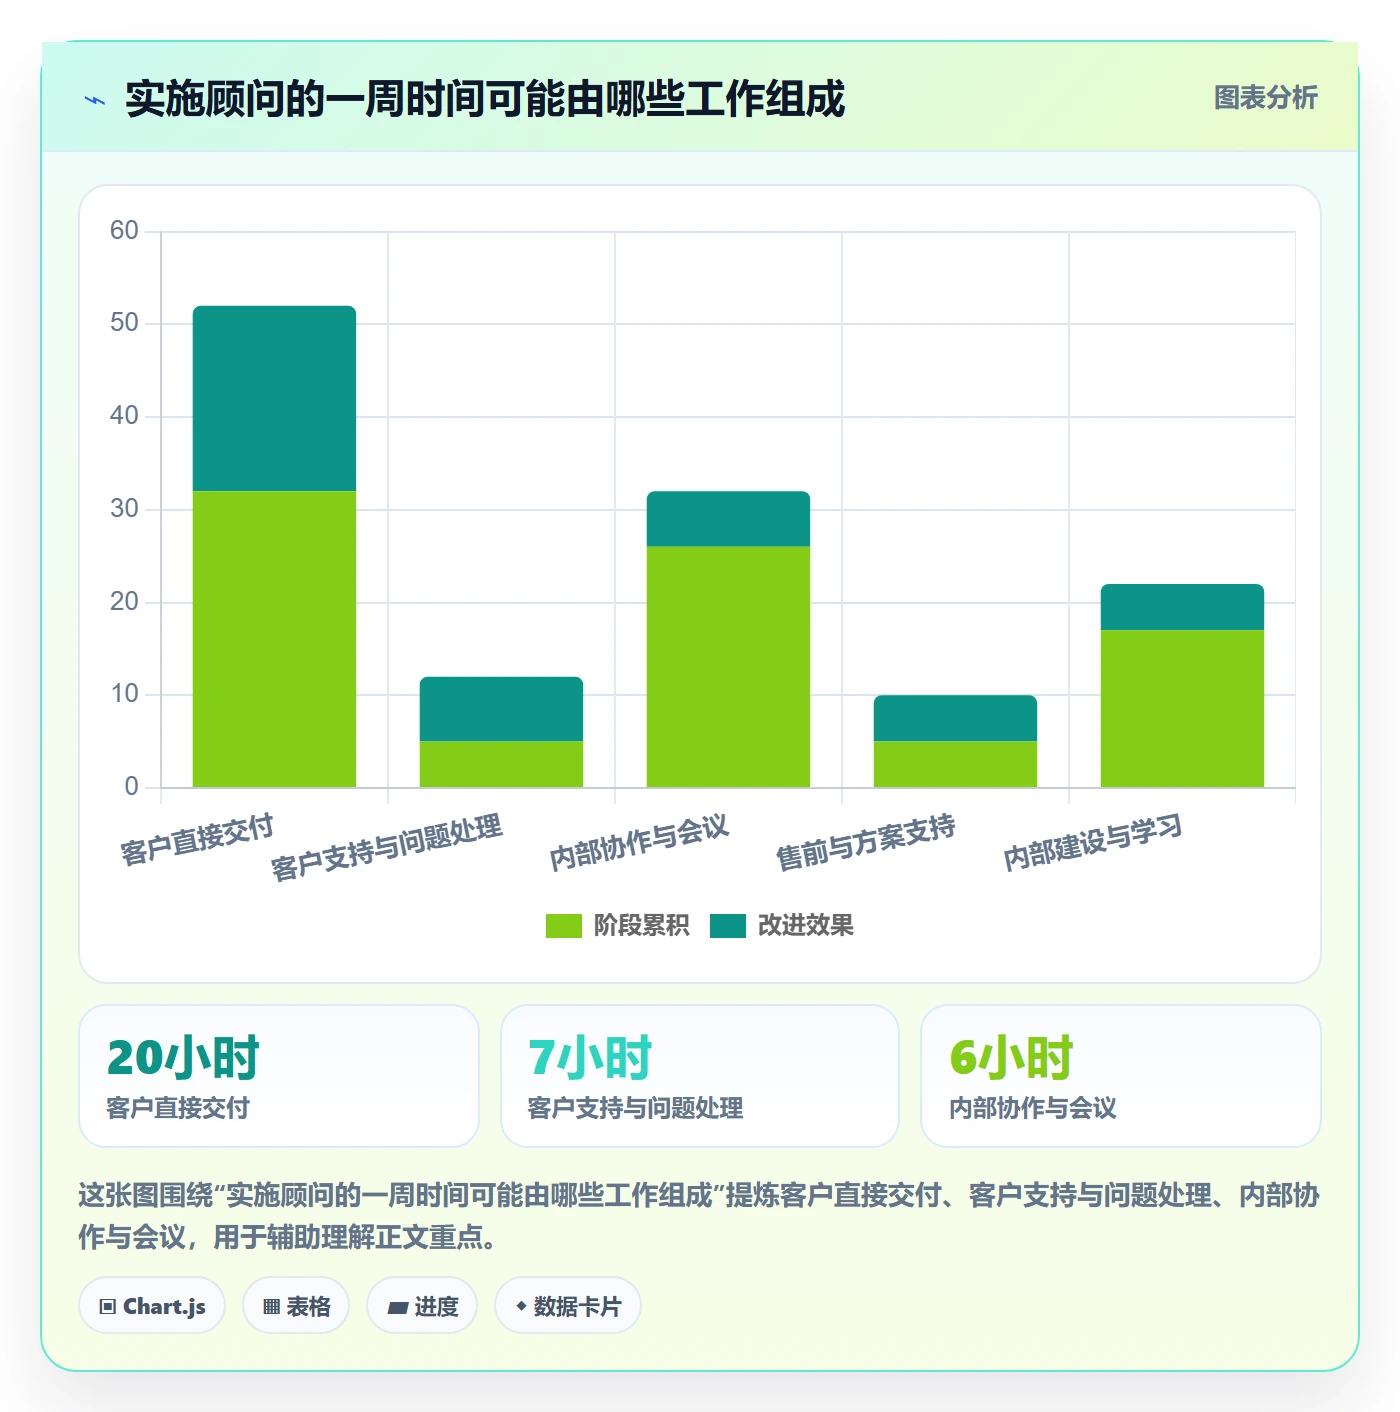Screen dimensions: 1400x1412
Task: Click the teal segment of 内部协作与会议 bar
Action: coord(728,519)
